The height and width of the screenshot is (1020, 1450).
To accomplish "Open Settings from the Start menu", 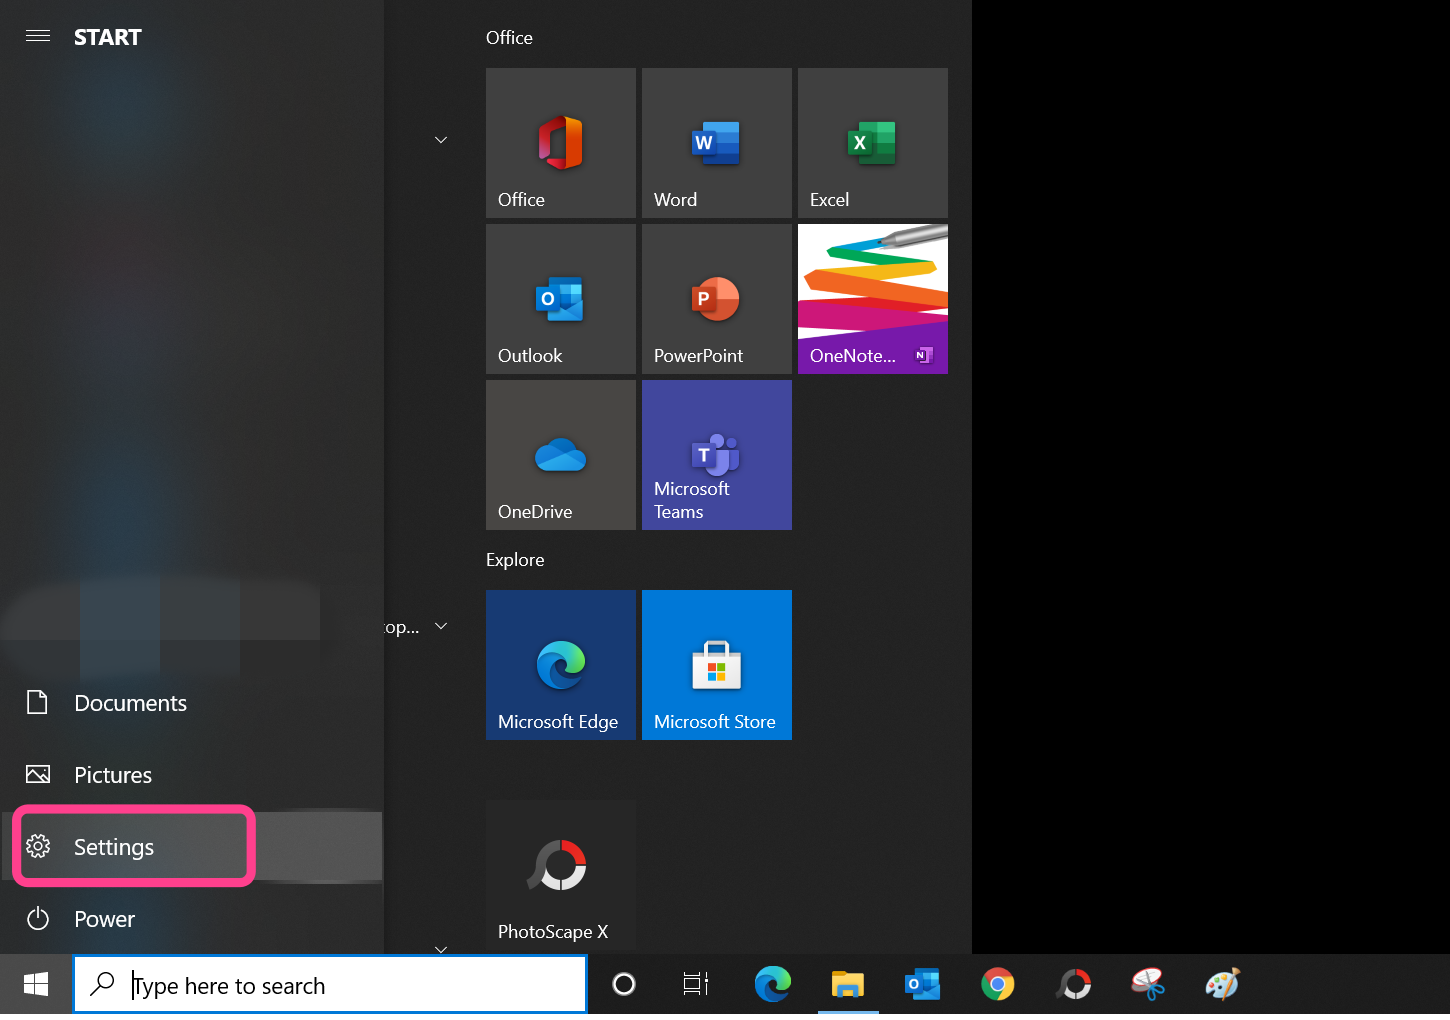I will pyautogui.click(x=114, y=847).
